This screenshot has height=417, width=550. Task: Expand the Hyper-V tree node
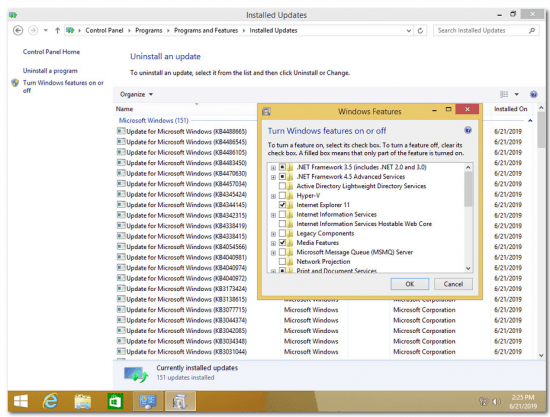tap(273, 196)
